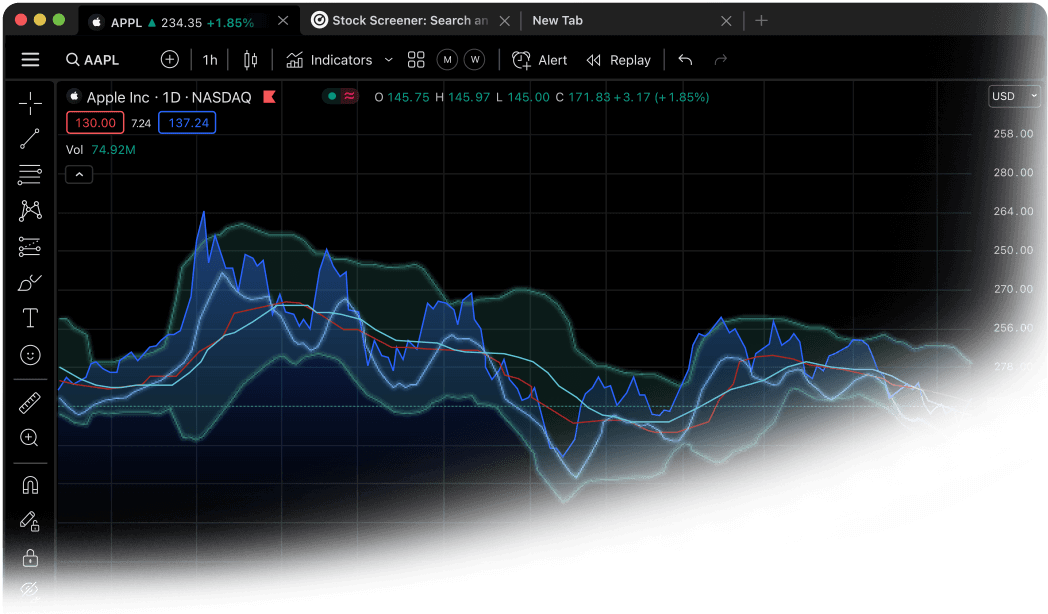
Task: Open the emoji sticker tool
Action: tap(30, 355)
